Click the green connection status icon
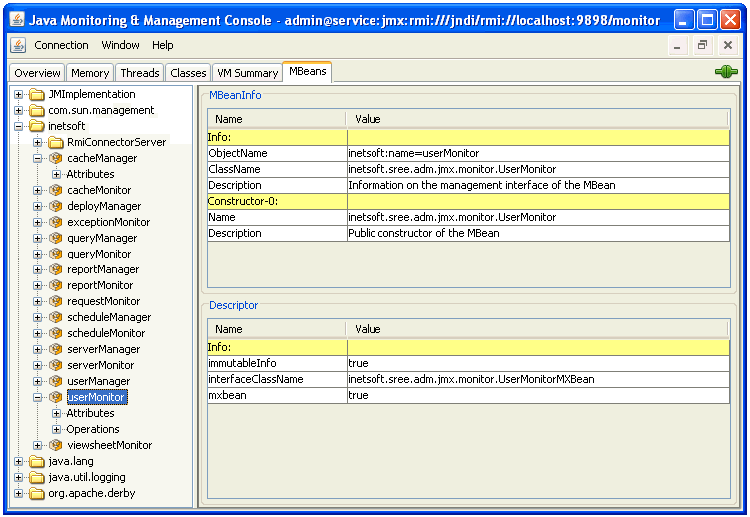 point(726,72)
